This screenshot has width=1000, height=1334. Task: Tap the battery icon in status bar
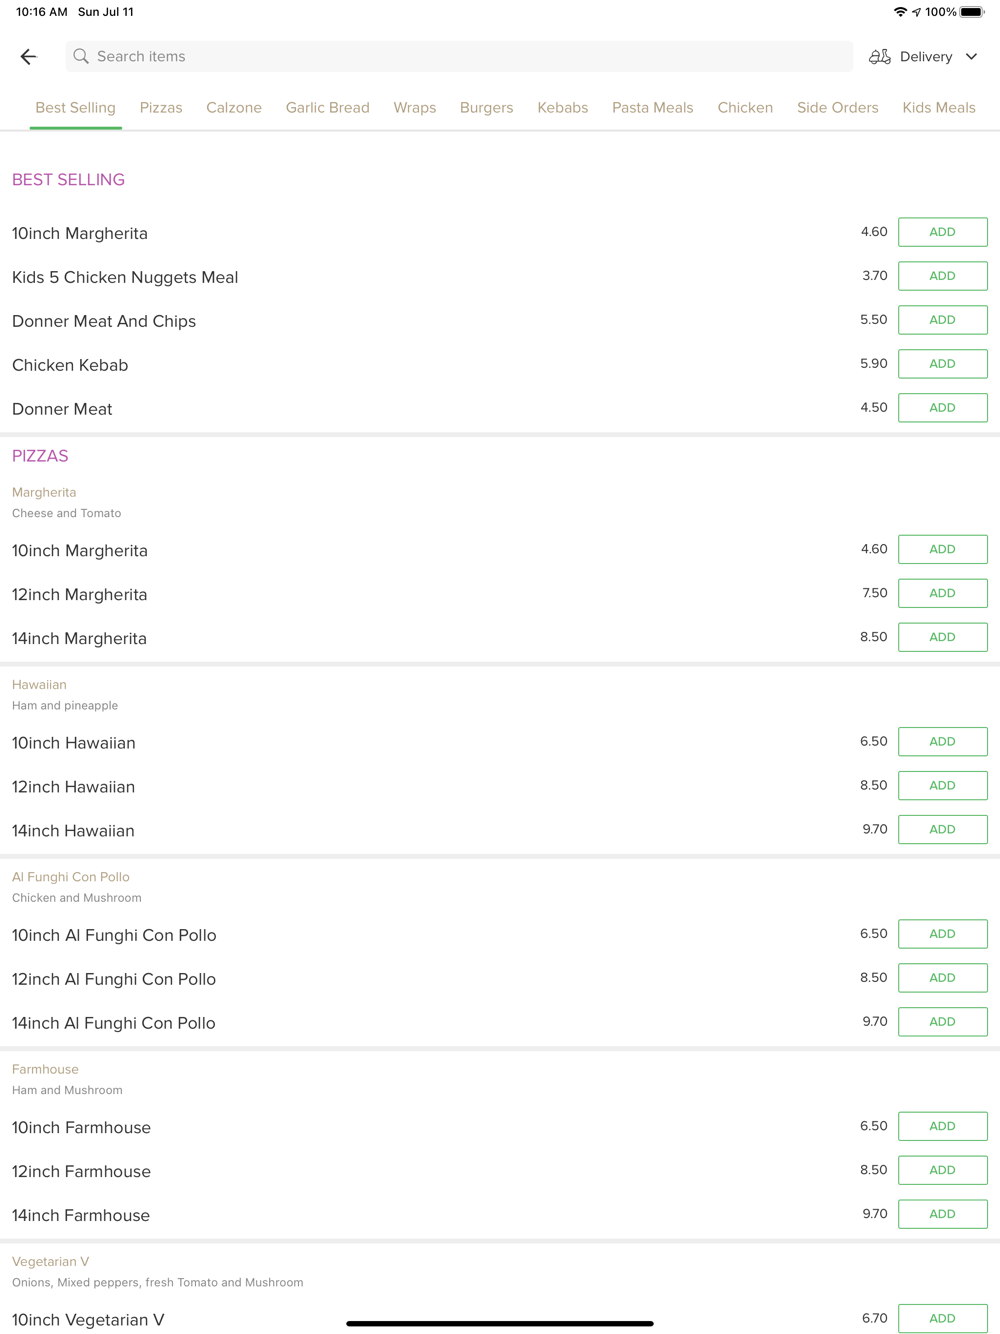(x=972, y=12)
